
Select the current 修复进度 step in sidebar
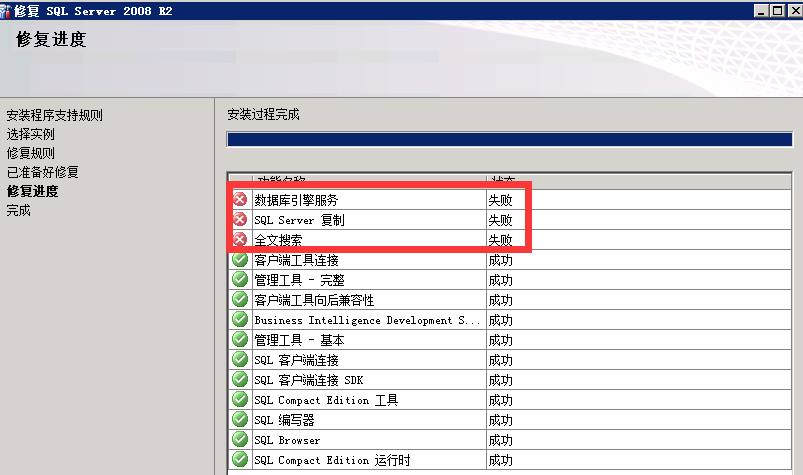[32, 191]
